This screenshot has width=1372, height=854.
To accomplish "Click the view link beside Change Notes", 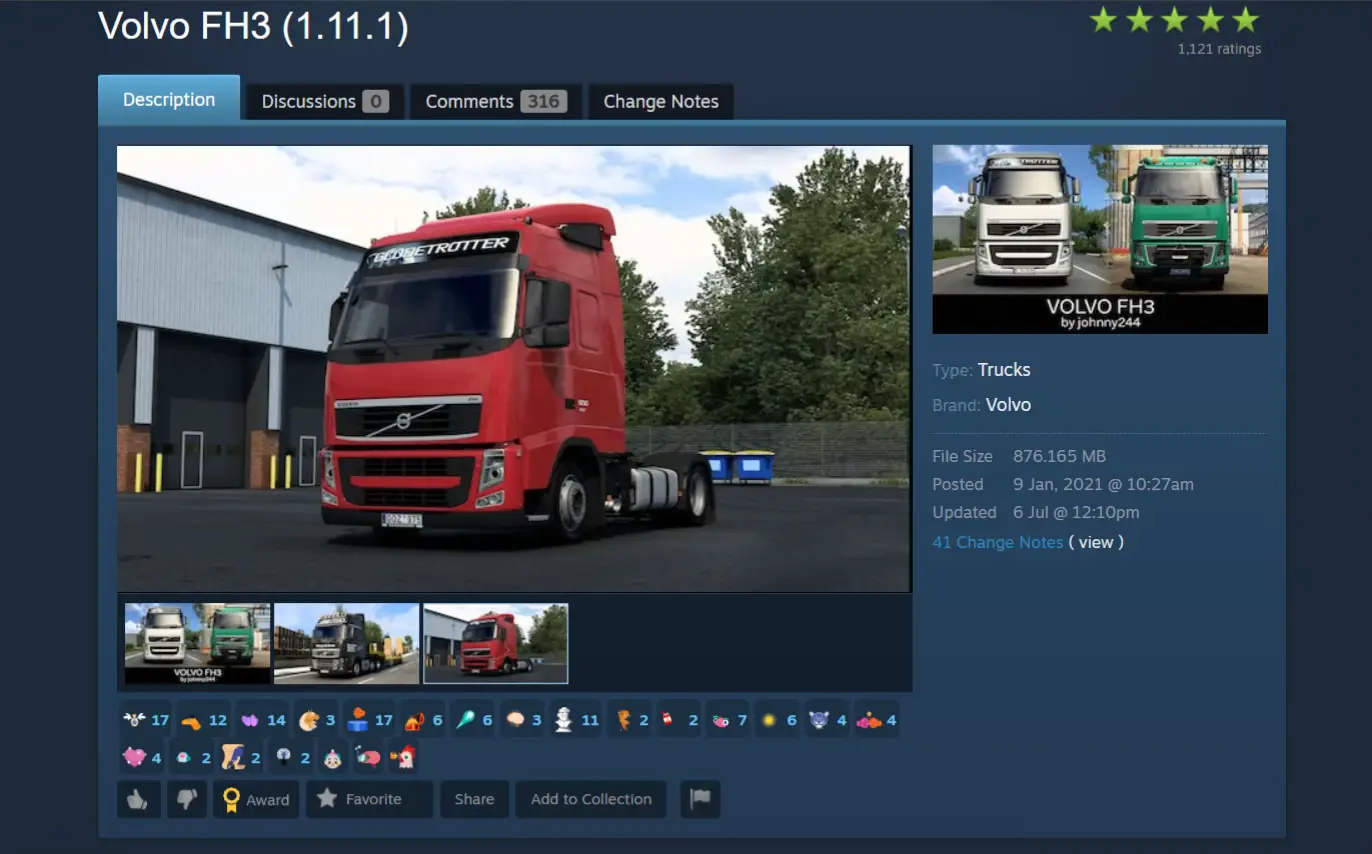I will click(x=1096, y=542).
